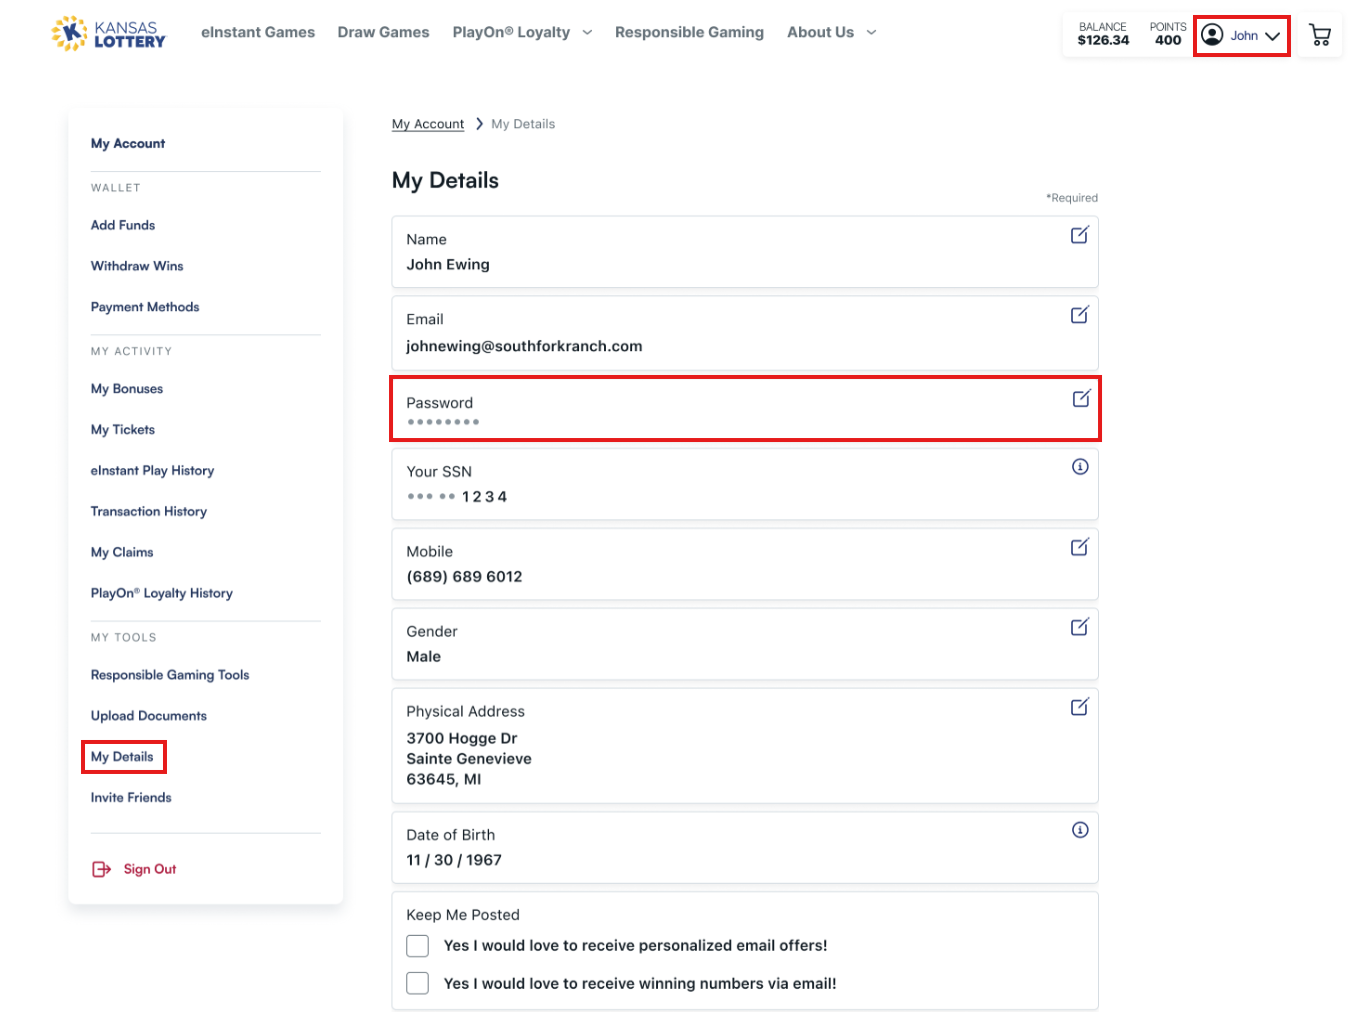Enable winning numbers via email checkbox
This screenshot has height=1012, width=1367.
pyautogui.click(x=418, y=983)
